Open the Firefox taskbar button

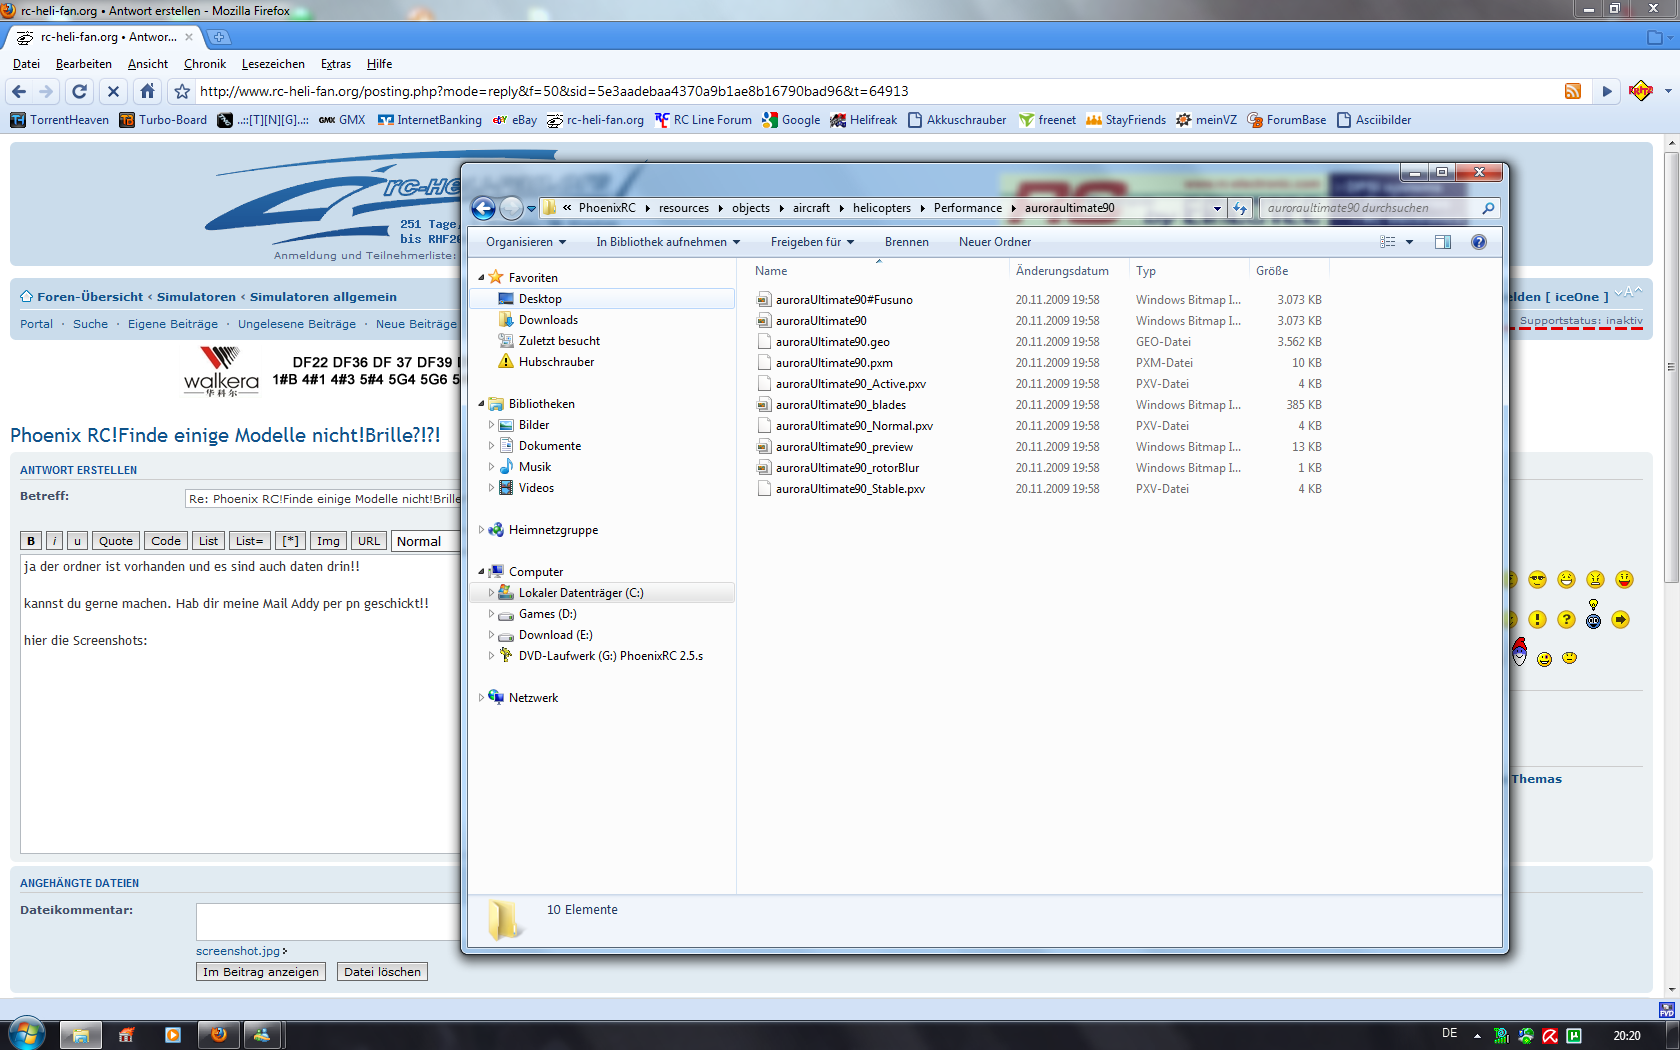219,1035
